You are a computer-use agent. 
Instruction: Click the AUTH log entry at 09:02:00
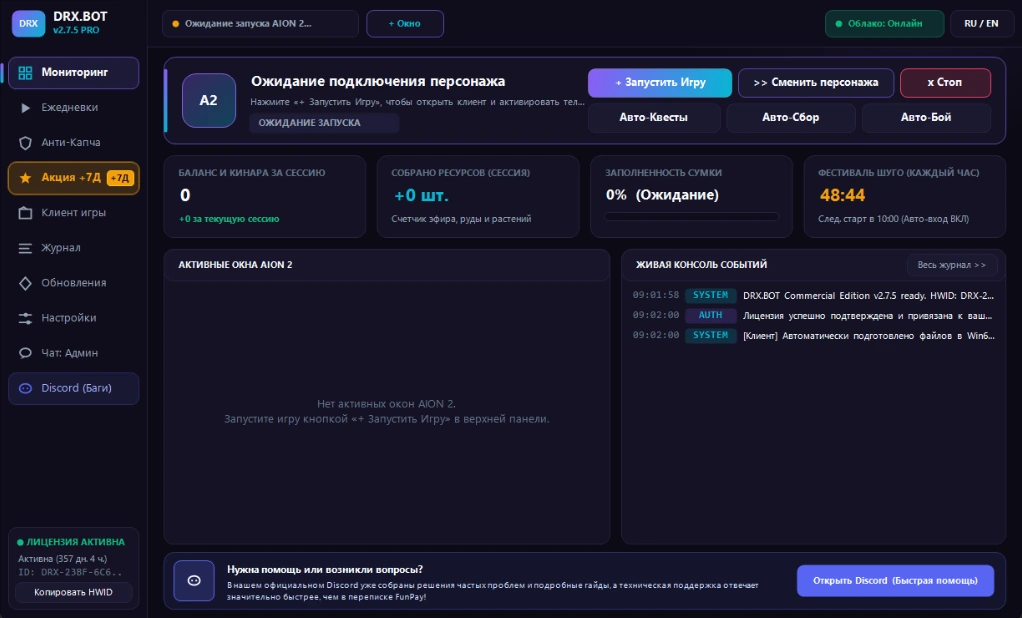click(x=814, y=316)
